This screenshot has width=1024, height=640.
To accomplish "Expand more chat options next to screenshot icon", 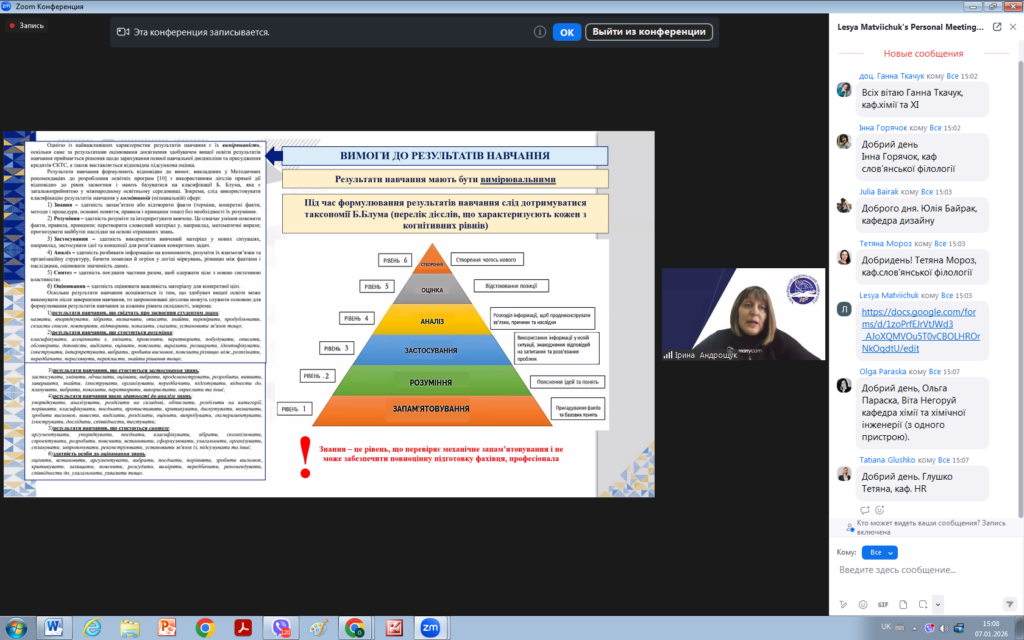I will pyautogui.click(x=937, y=604).
